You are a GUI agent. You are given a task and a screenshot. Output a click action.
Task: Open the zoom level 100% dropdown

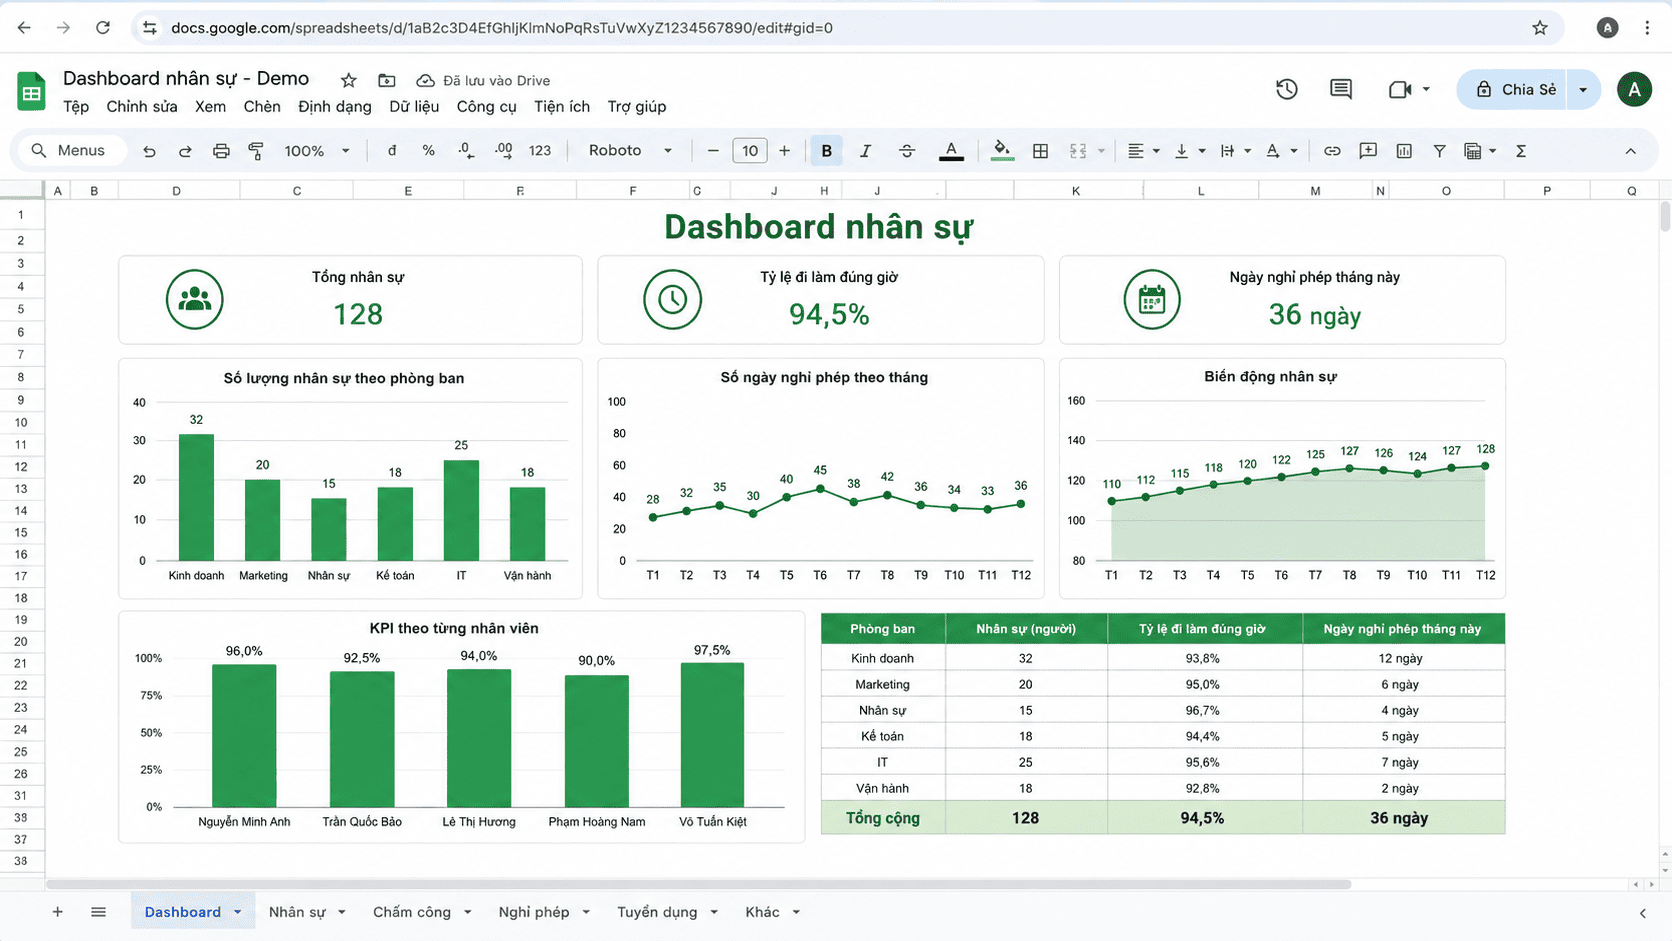tap(317, 151)
